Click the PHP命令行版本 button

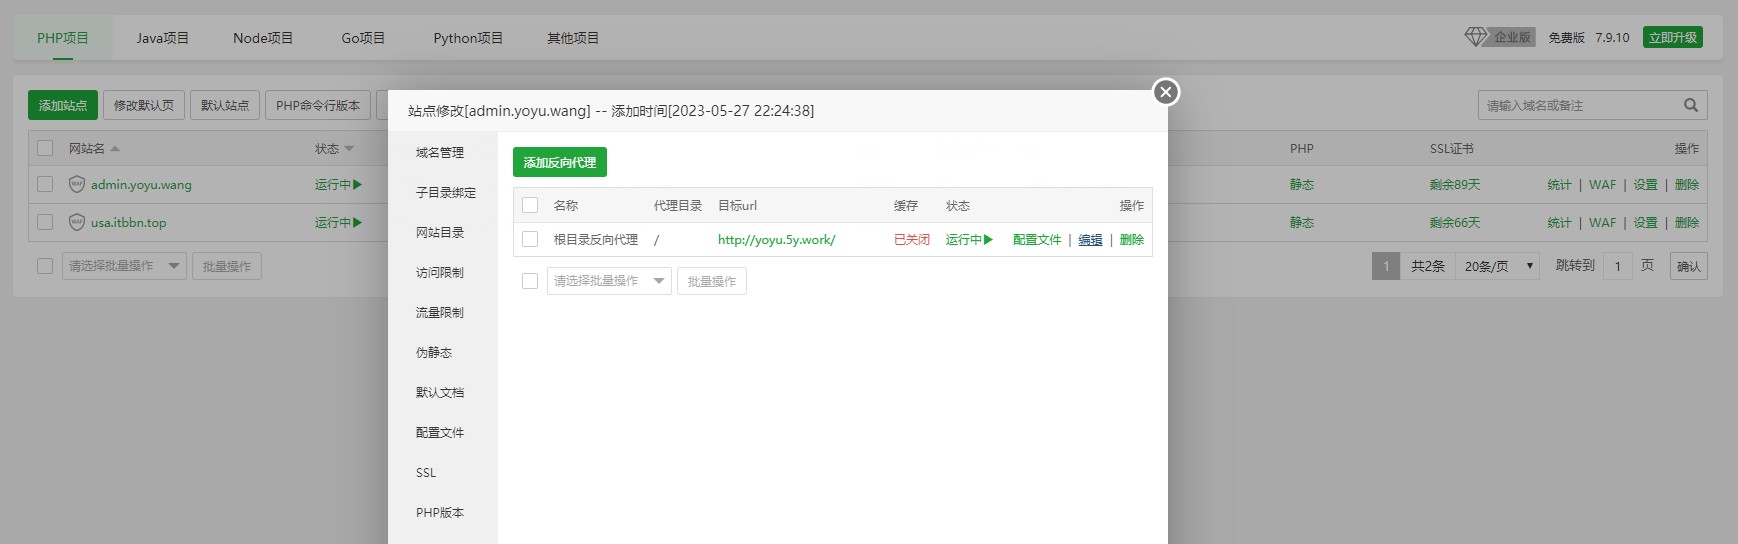click(318, 105)
